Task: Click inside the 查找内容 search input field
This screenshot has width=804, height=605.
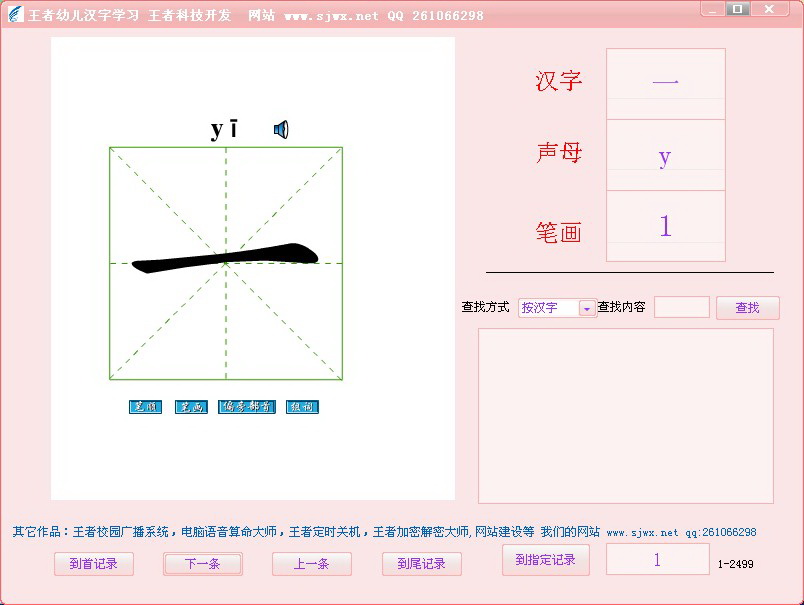Action: click(x=681, y=307)
